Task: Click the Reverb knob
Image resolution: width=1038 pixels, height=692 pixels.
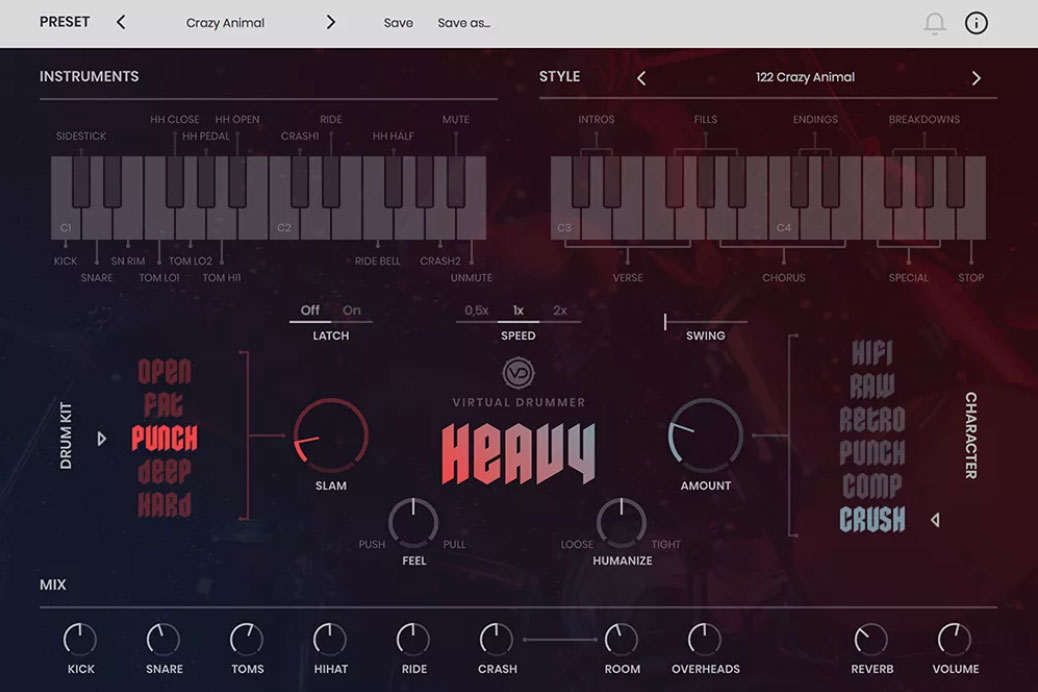Action: 871,640
